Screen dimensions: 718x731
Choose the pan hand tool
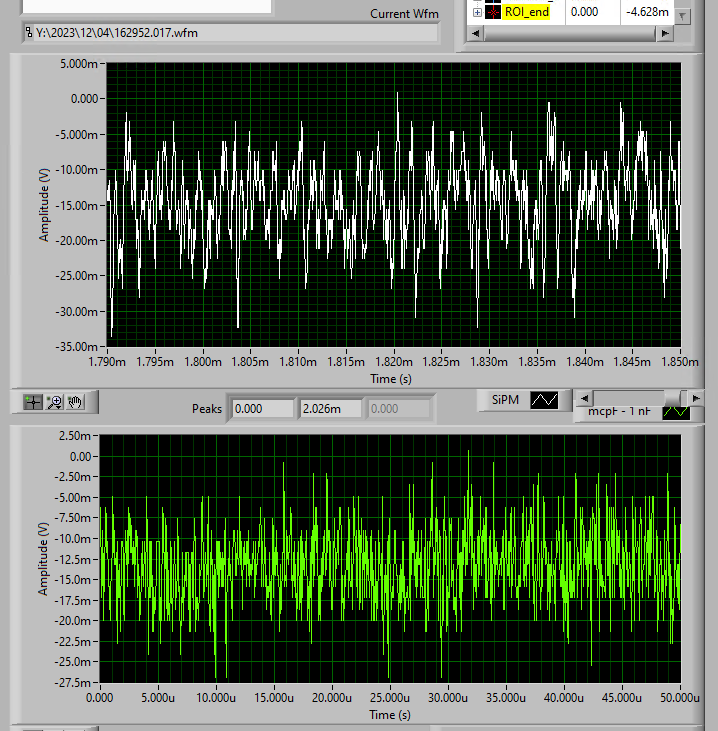(x=76, y=402)
